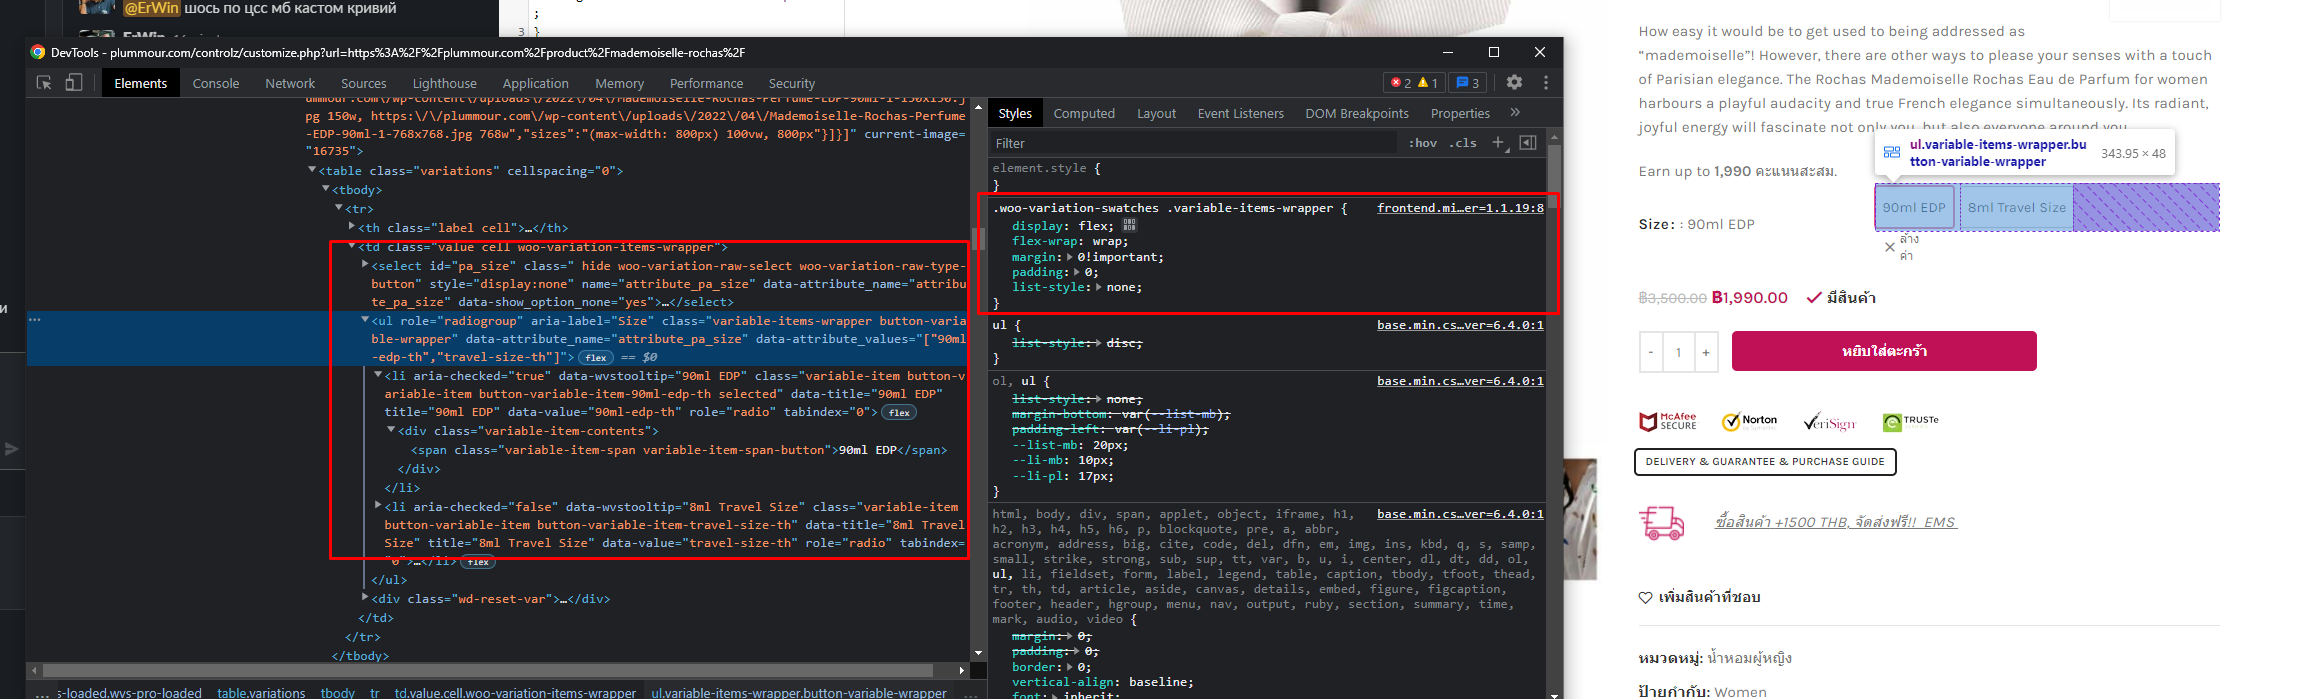
Task: Open the Event Listeners sidebar tab
Action: pyautogui.click(x=1241, y=113)
